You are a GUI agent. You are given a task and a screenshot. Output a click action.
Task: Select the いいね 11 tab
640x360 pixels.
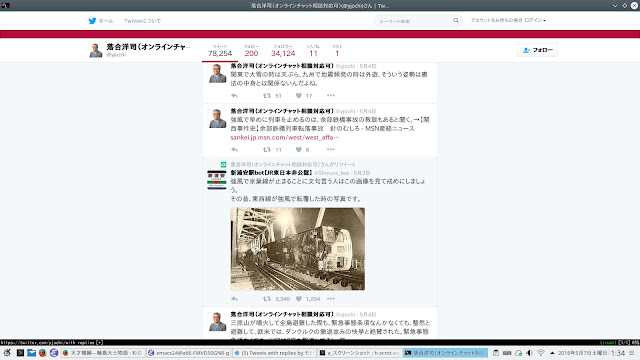(x=313, y=51)
